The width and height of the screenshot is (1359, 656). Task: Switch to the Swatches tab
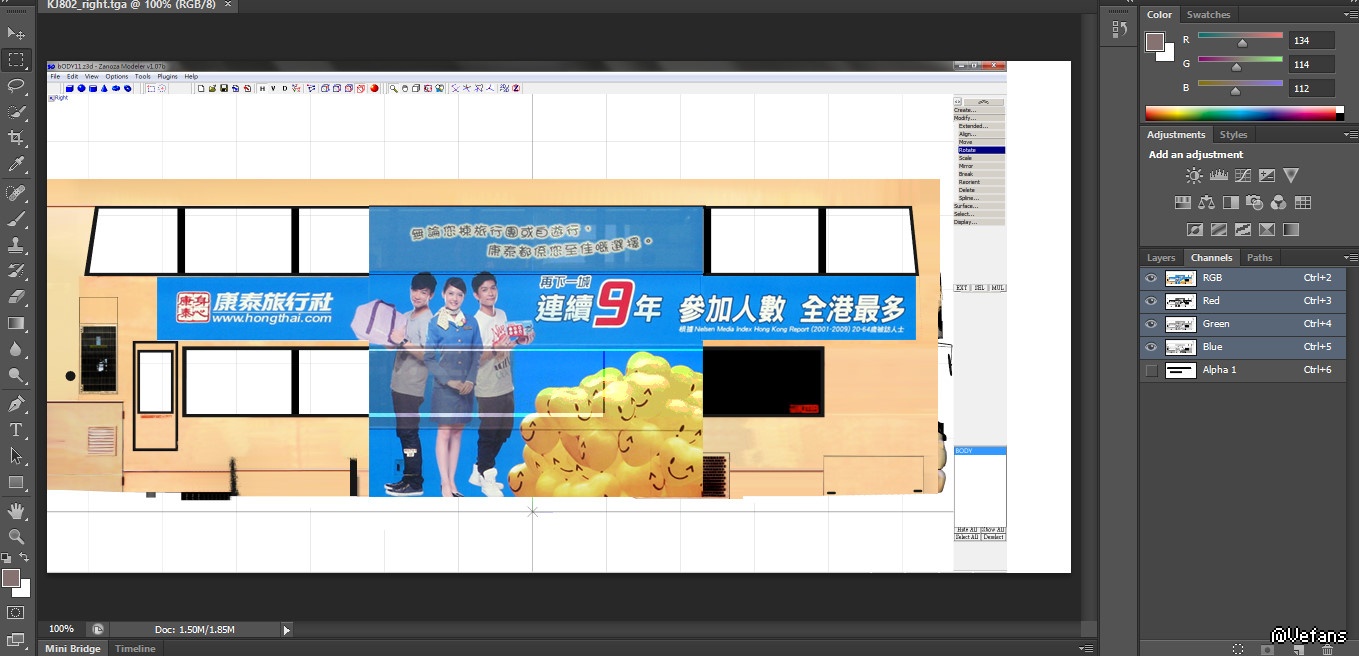tap(1208, 15)
